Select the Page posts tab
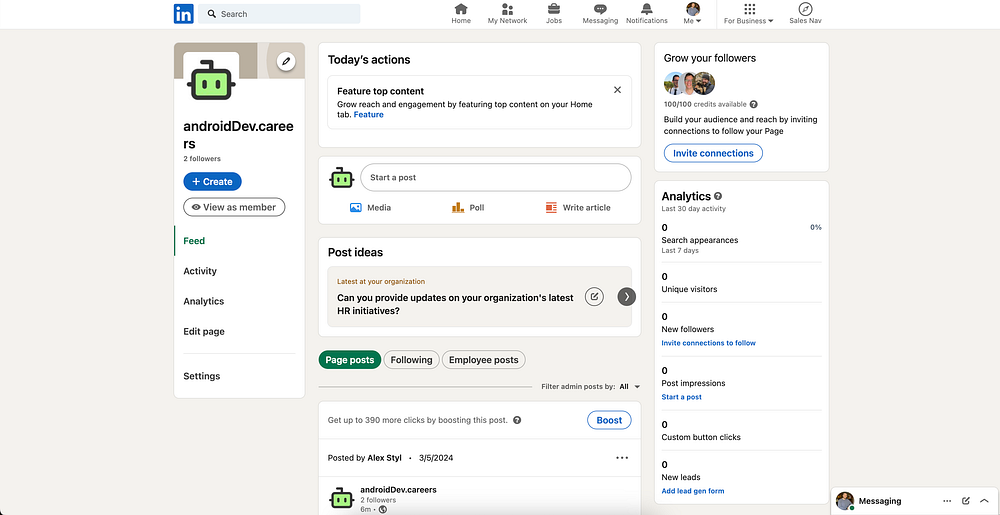Image resolution: width=1000 pixels, height=515 pixels. tap(349, 359)
